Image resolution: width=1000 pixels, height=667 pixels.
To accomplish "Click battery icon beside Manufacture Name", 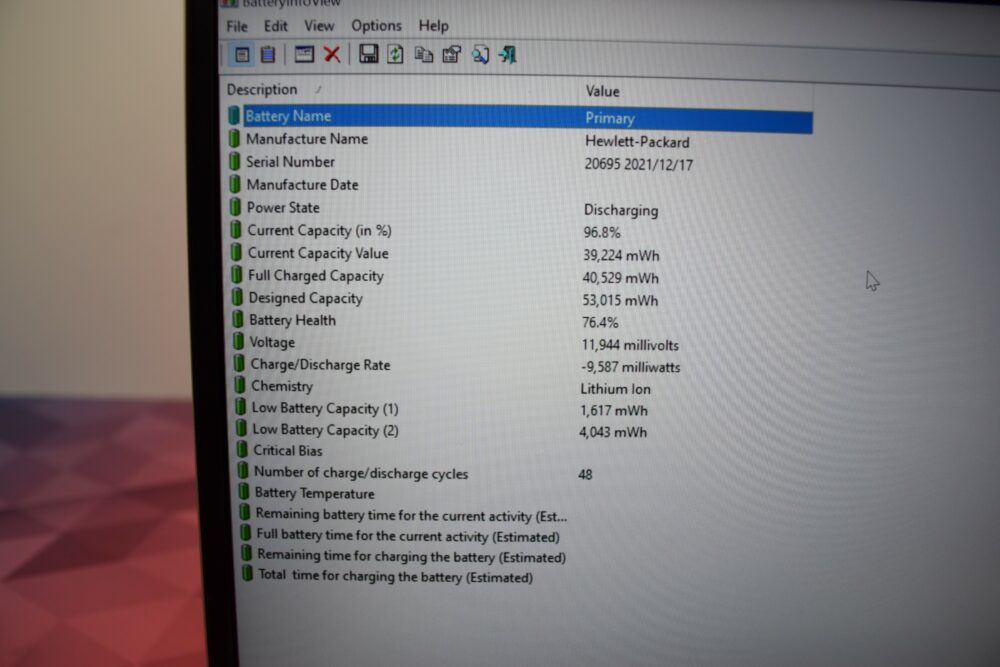I will pyautogui.click(x=234, y=138).
